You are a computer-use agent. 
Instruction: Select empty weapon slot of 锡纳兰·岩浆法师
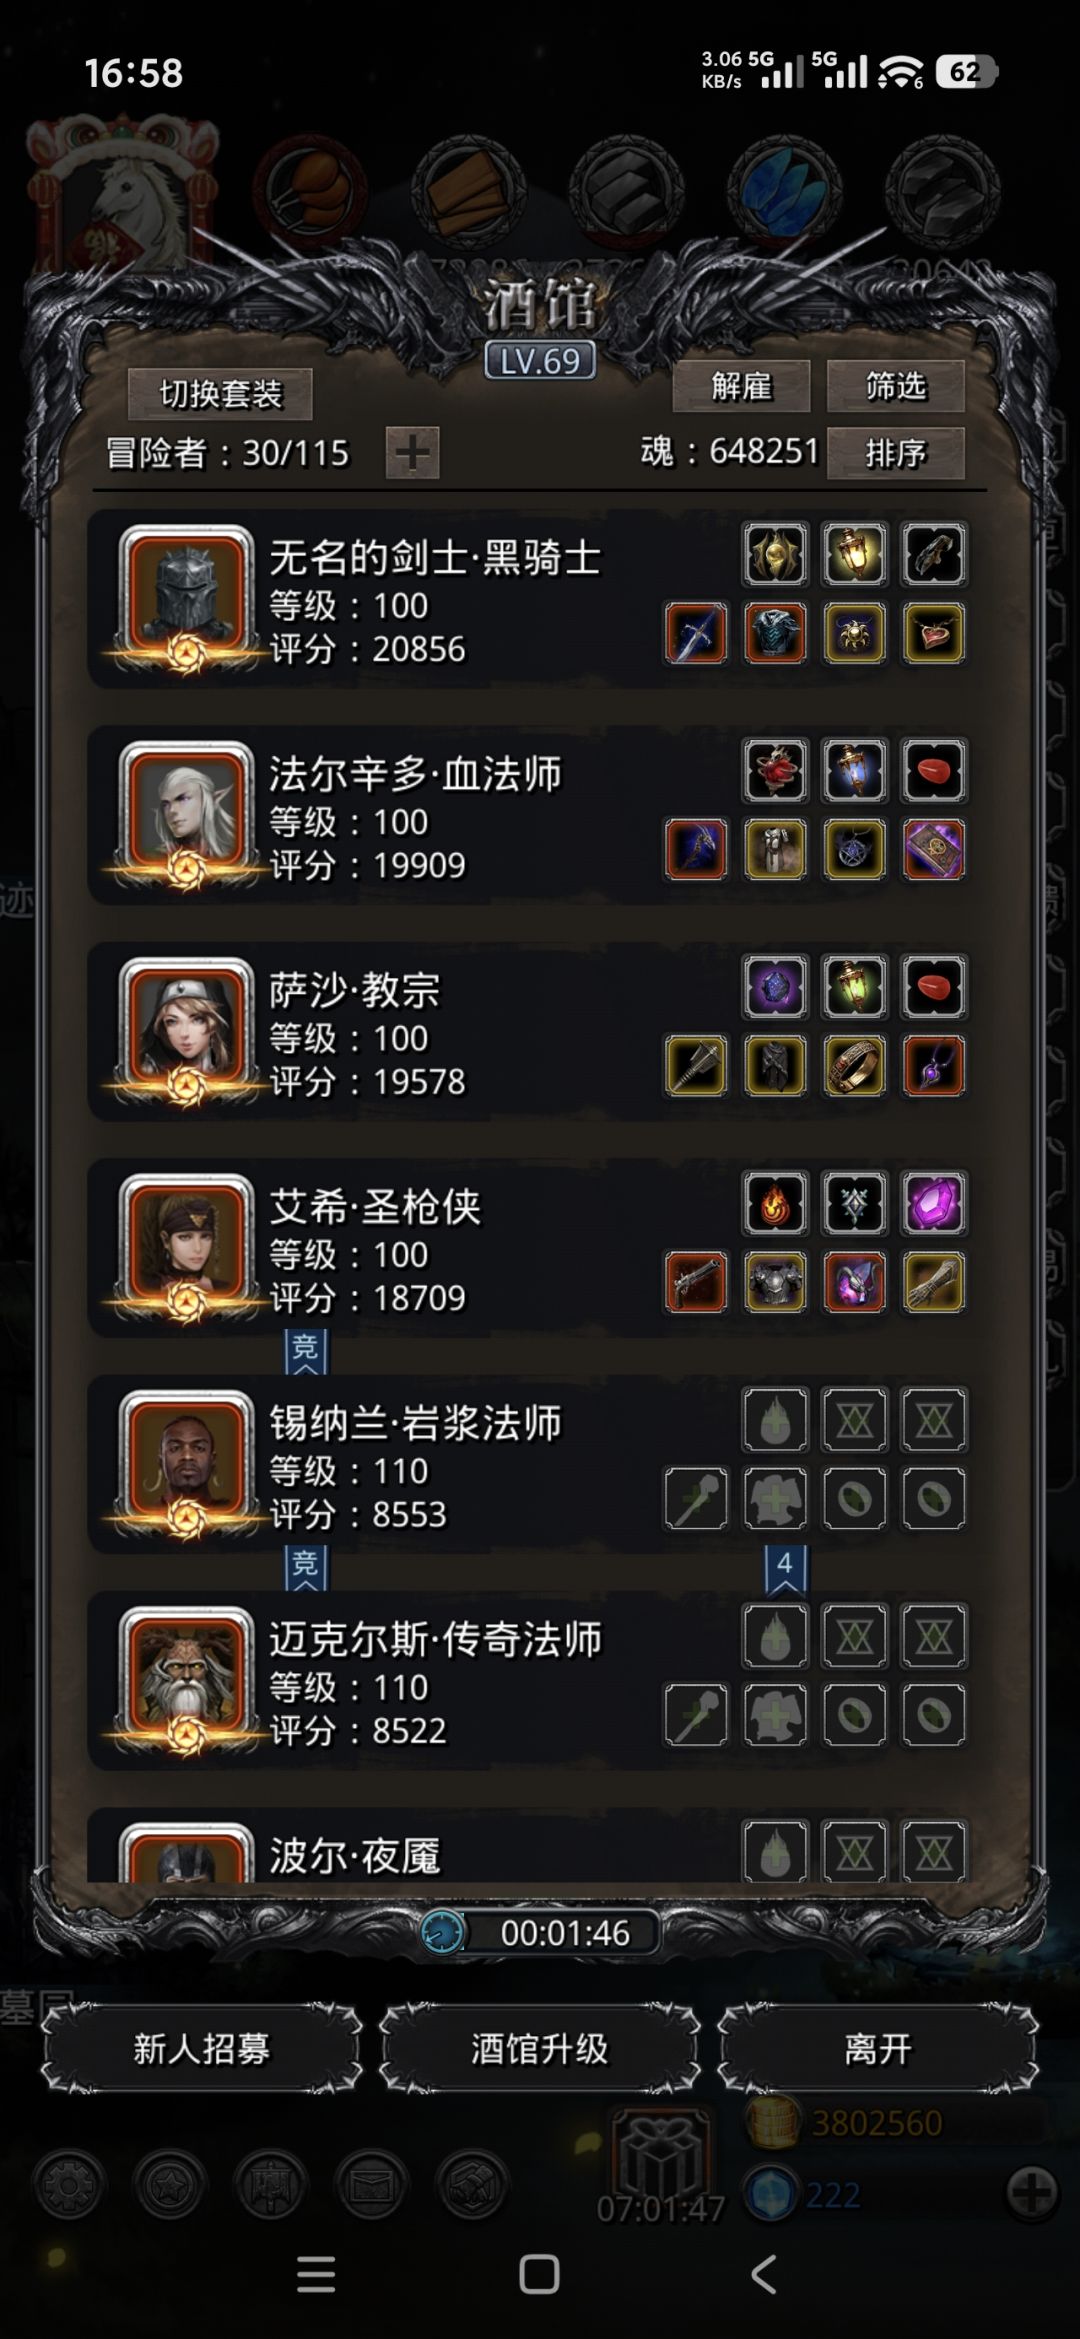pyautogui.click(x=696, y=1498)
